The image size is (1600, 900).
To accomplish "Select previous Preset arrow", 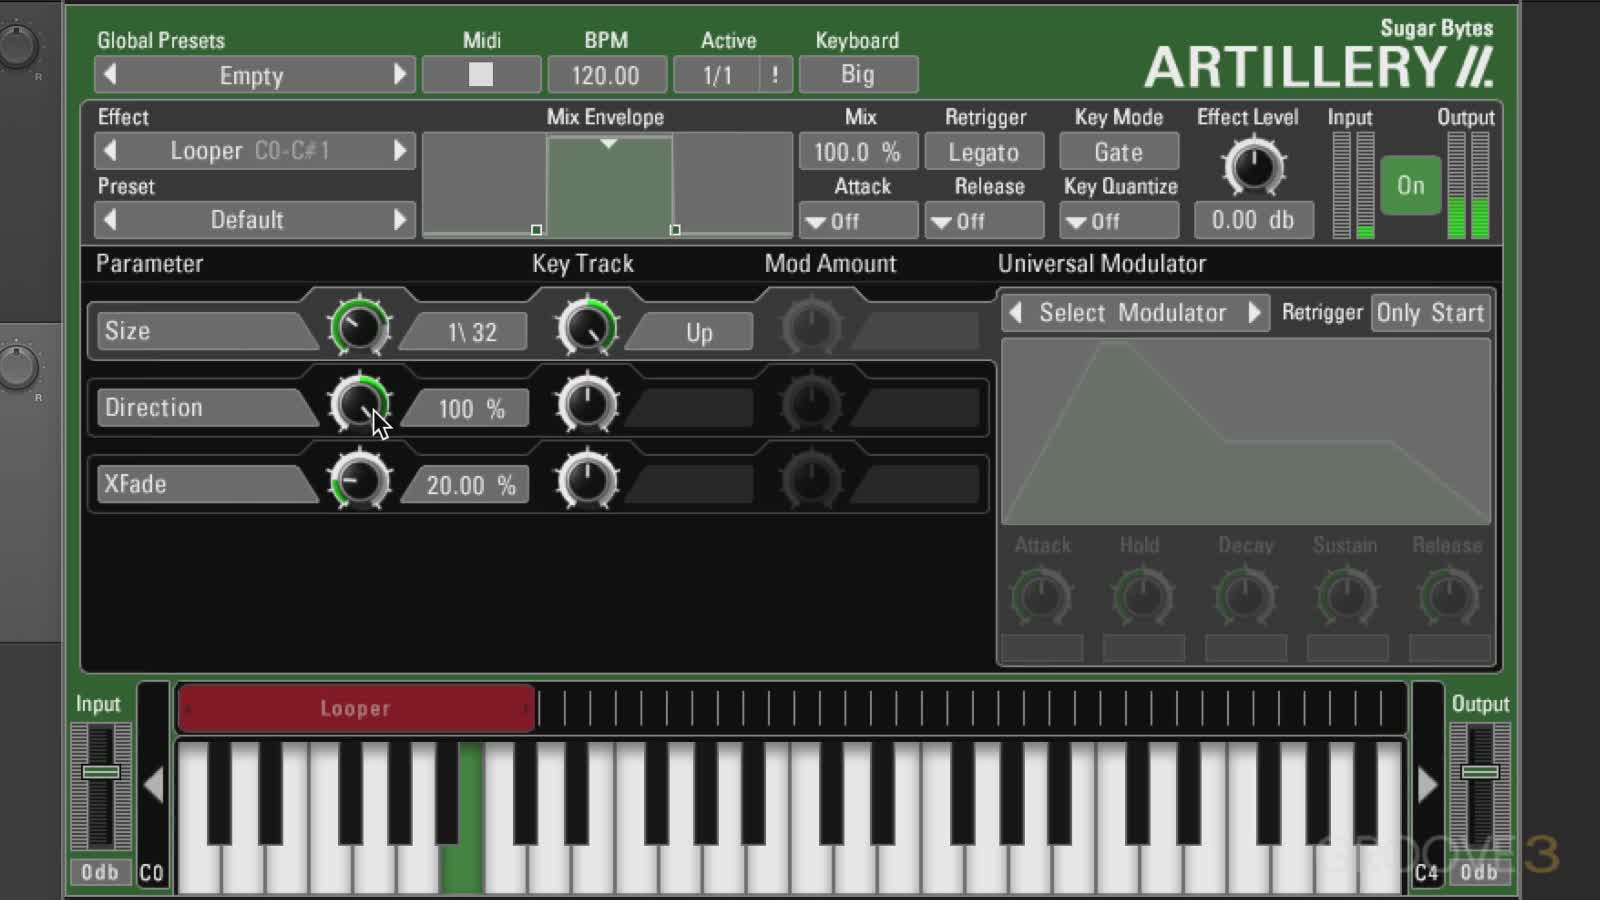I will [x=110, y=219].
